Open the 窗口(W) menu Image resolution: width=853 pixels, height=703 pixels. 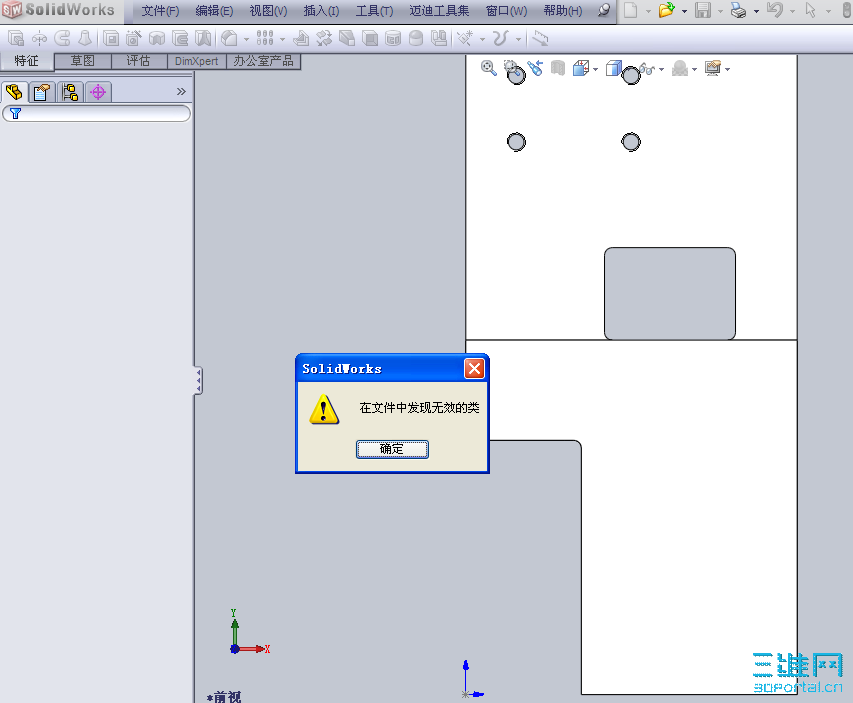click(506, 11)
